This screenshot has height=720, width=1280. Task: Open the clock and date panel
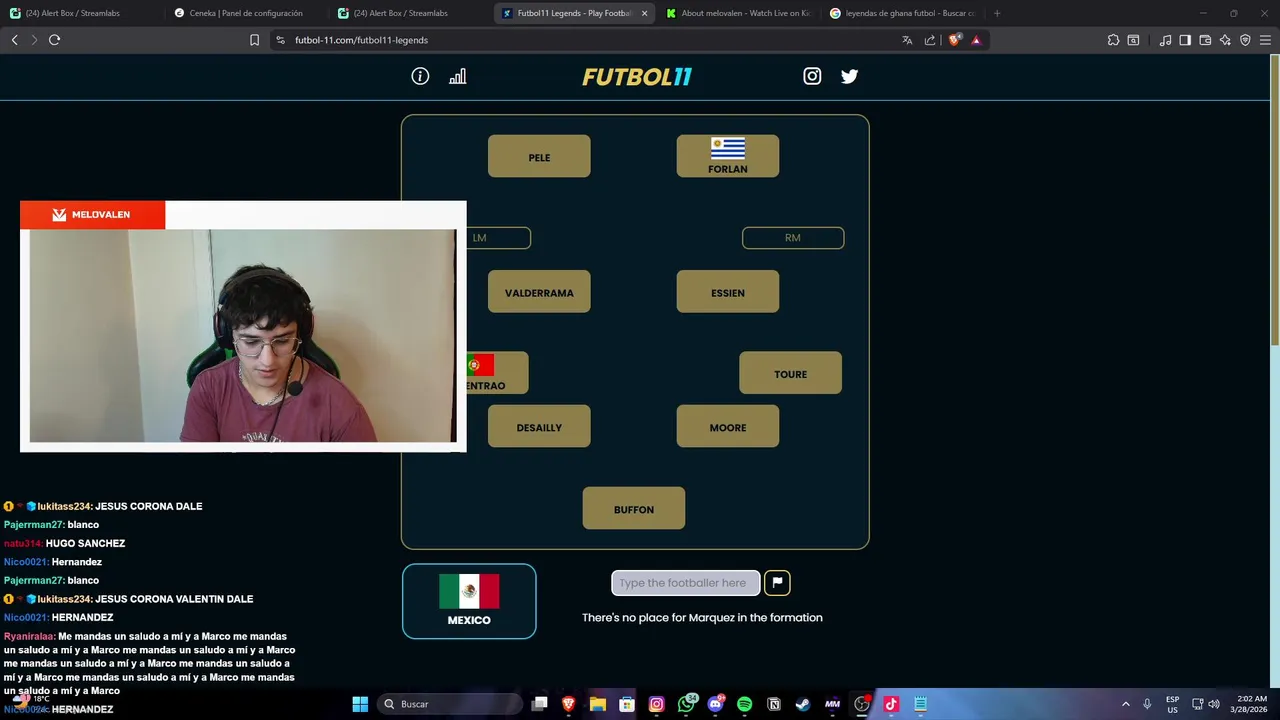point(1251,704)
